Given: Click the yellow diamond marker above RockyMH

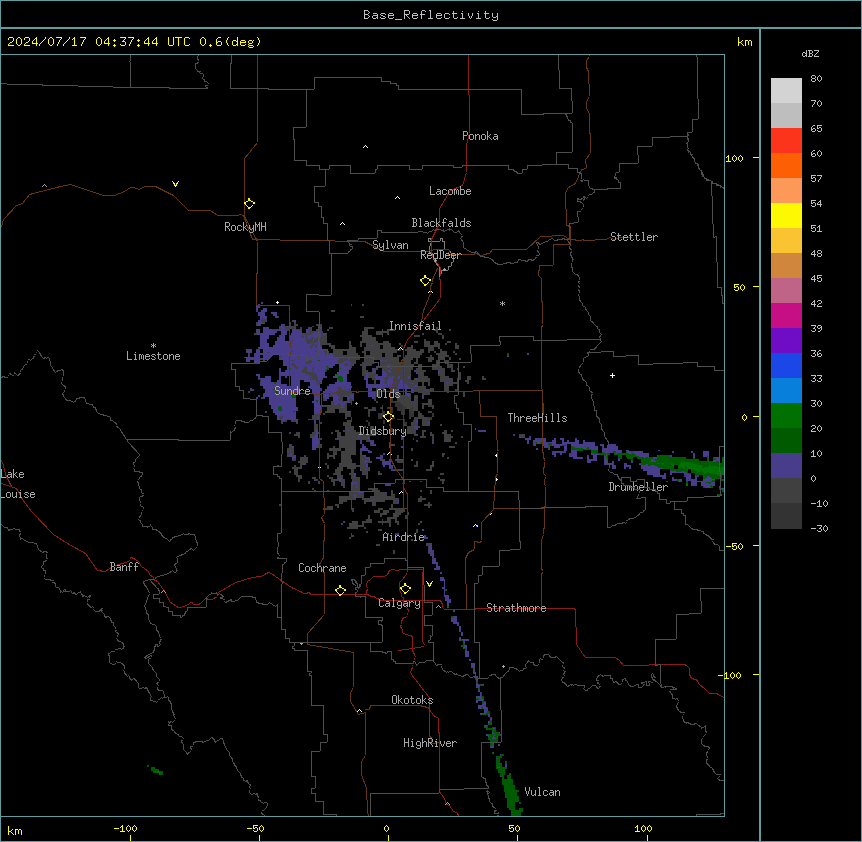Looking at the screenshot, I should pos(249,204).
